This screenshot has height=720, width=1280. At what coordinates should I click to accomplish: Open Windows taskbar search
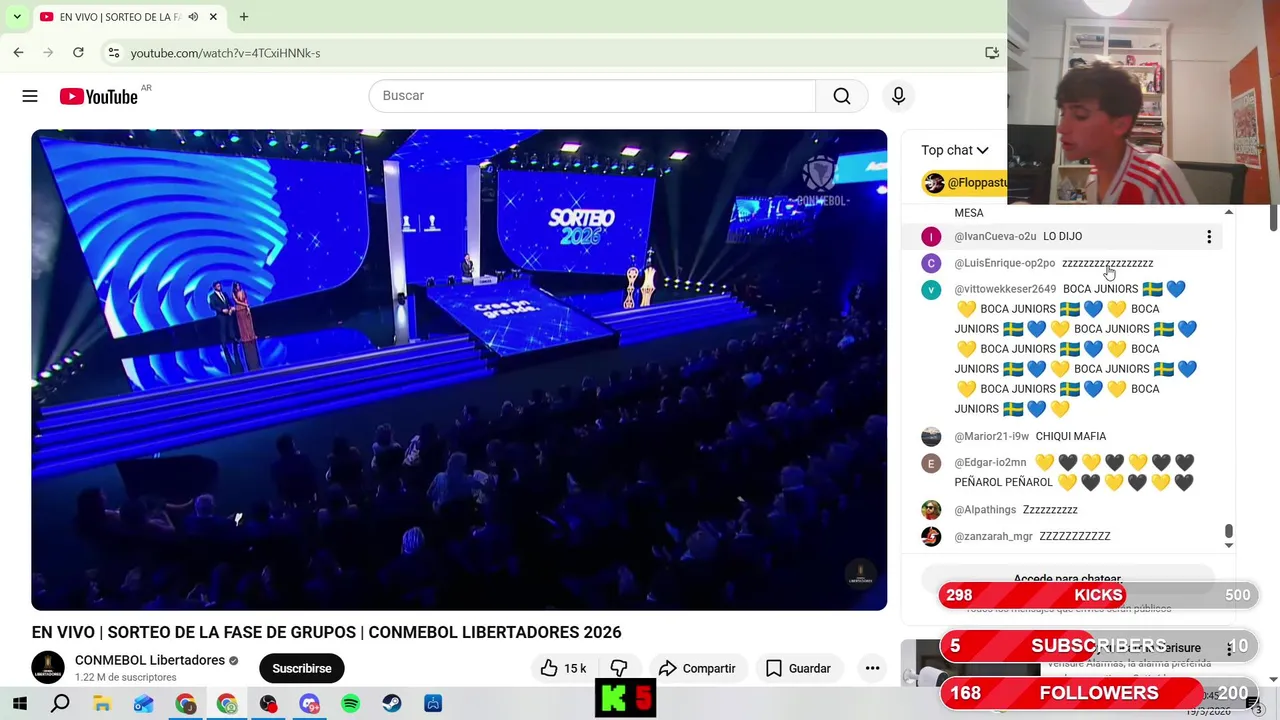click(x=60, y=704)
